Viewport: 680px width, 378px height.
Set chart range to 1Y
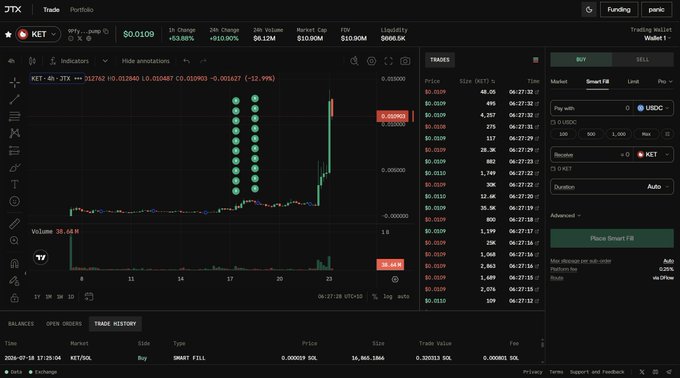[x=37, y=297]
